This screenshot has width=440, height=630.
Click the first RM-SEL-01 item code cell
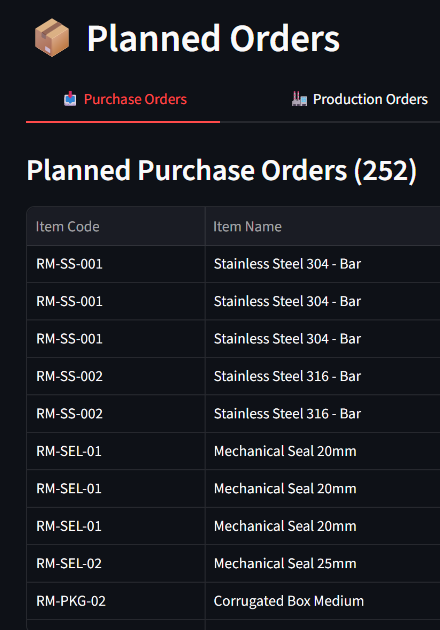(116, 451)
